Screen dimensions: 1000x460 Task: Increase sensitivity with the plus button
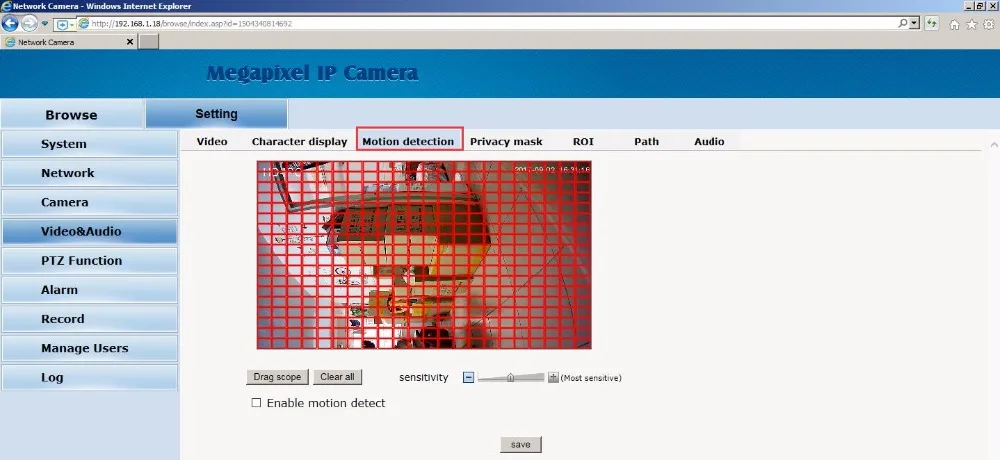tap(553, 378)
